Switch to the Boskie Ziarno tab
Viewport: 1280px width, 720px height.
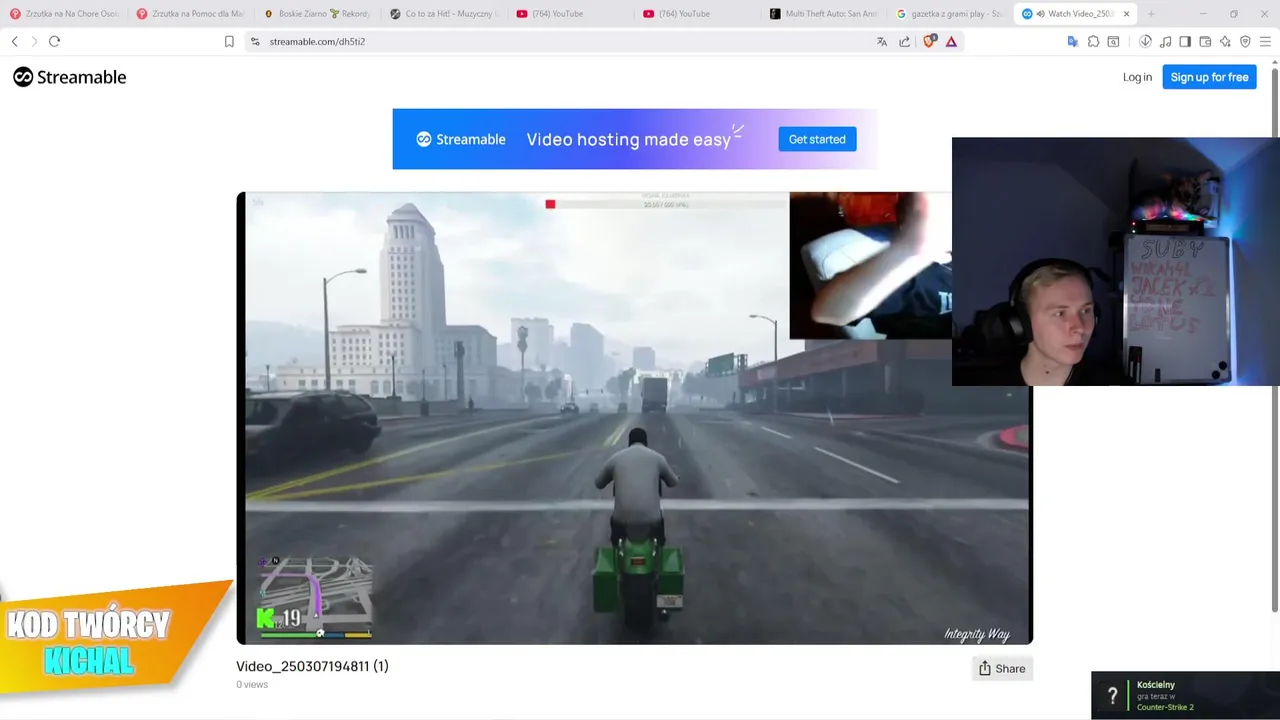click(317, 14)
